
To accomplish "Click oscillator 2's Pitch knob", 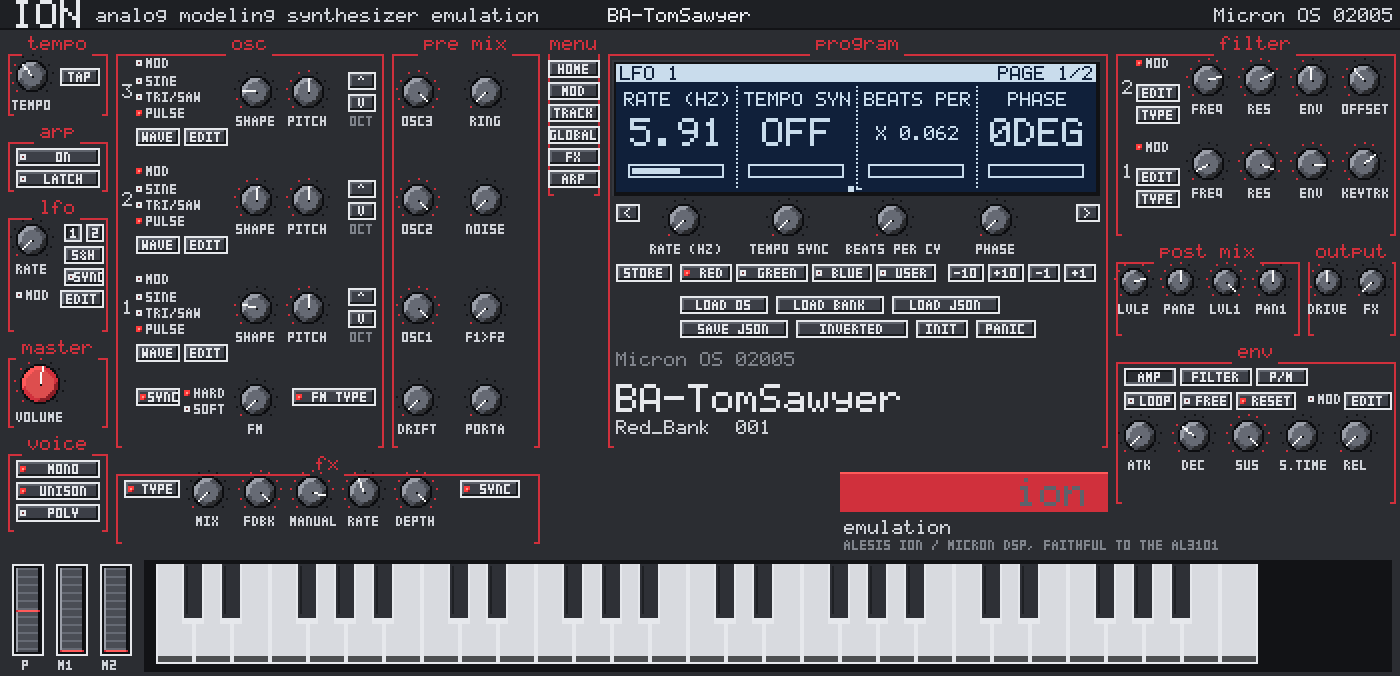I will pyautogui.click(x=307, y=200).
